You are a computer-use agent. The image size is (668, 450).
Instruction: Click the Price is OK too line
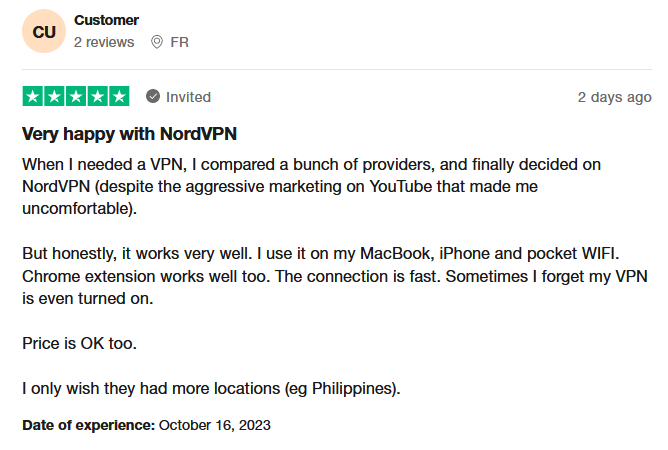pyautogui.click(x=79, y=343)
